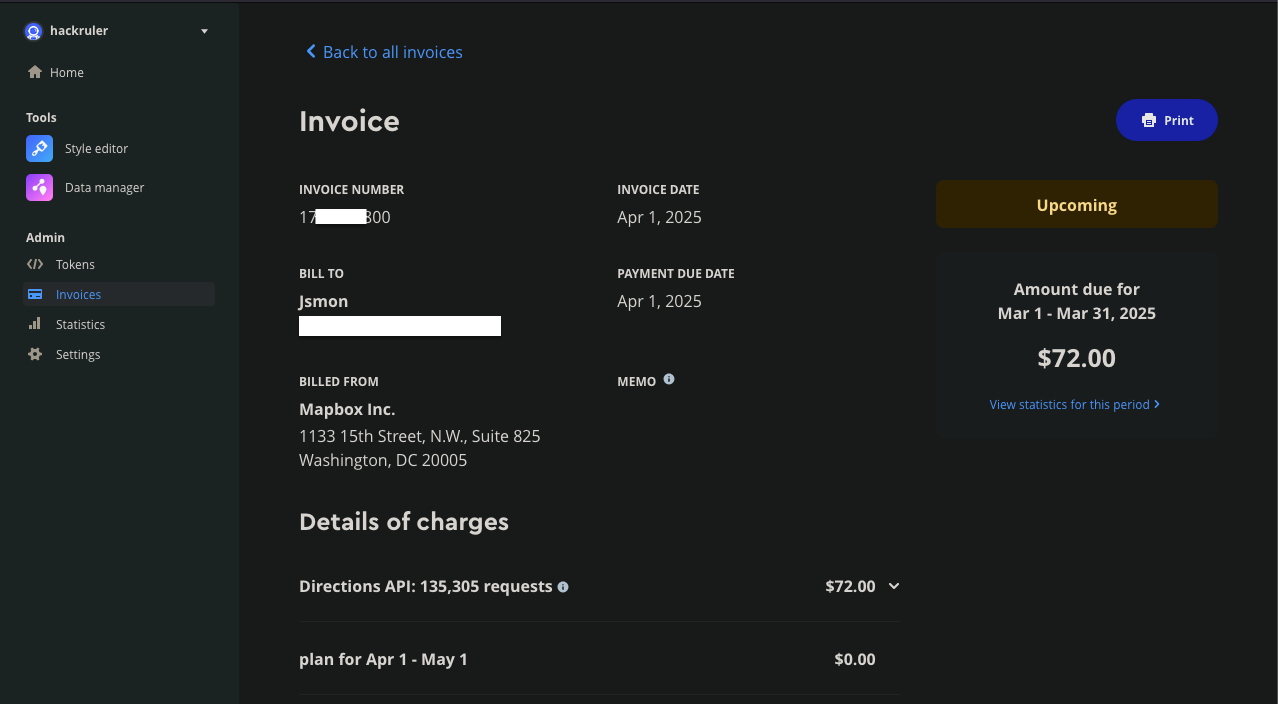
Task: Click the Tokens code icon
Action: 33,264
